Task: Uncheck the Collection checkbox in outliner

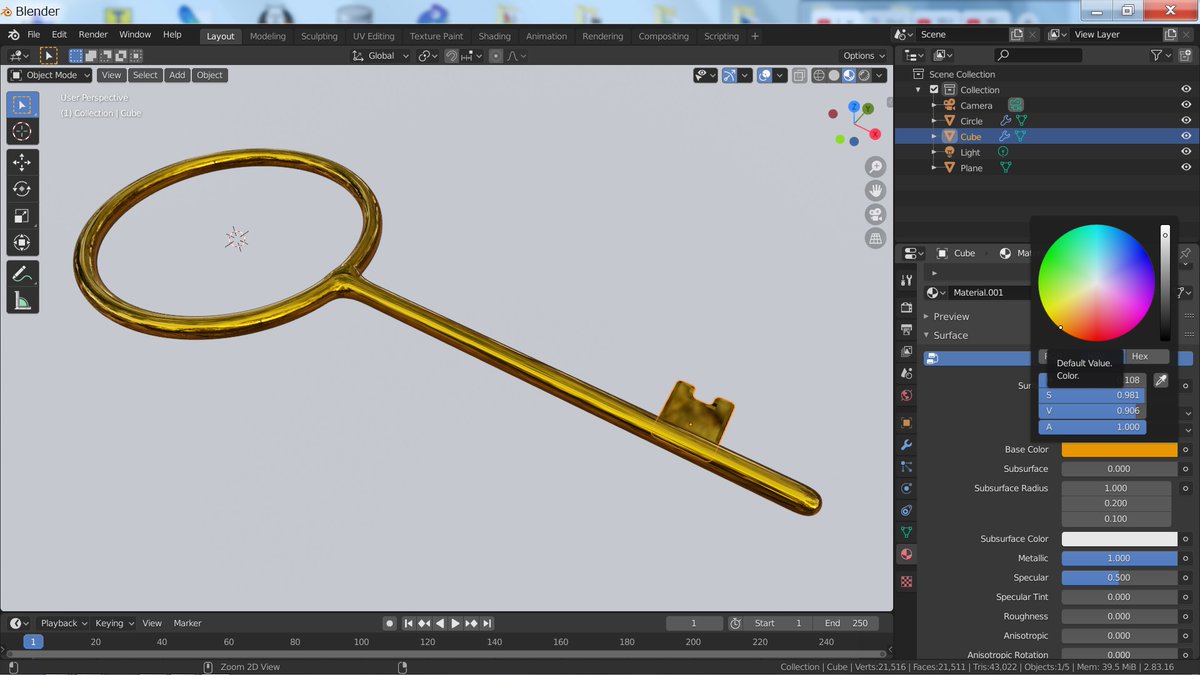Action: pyautogui.click(x=934, y=90)
